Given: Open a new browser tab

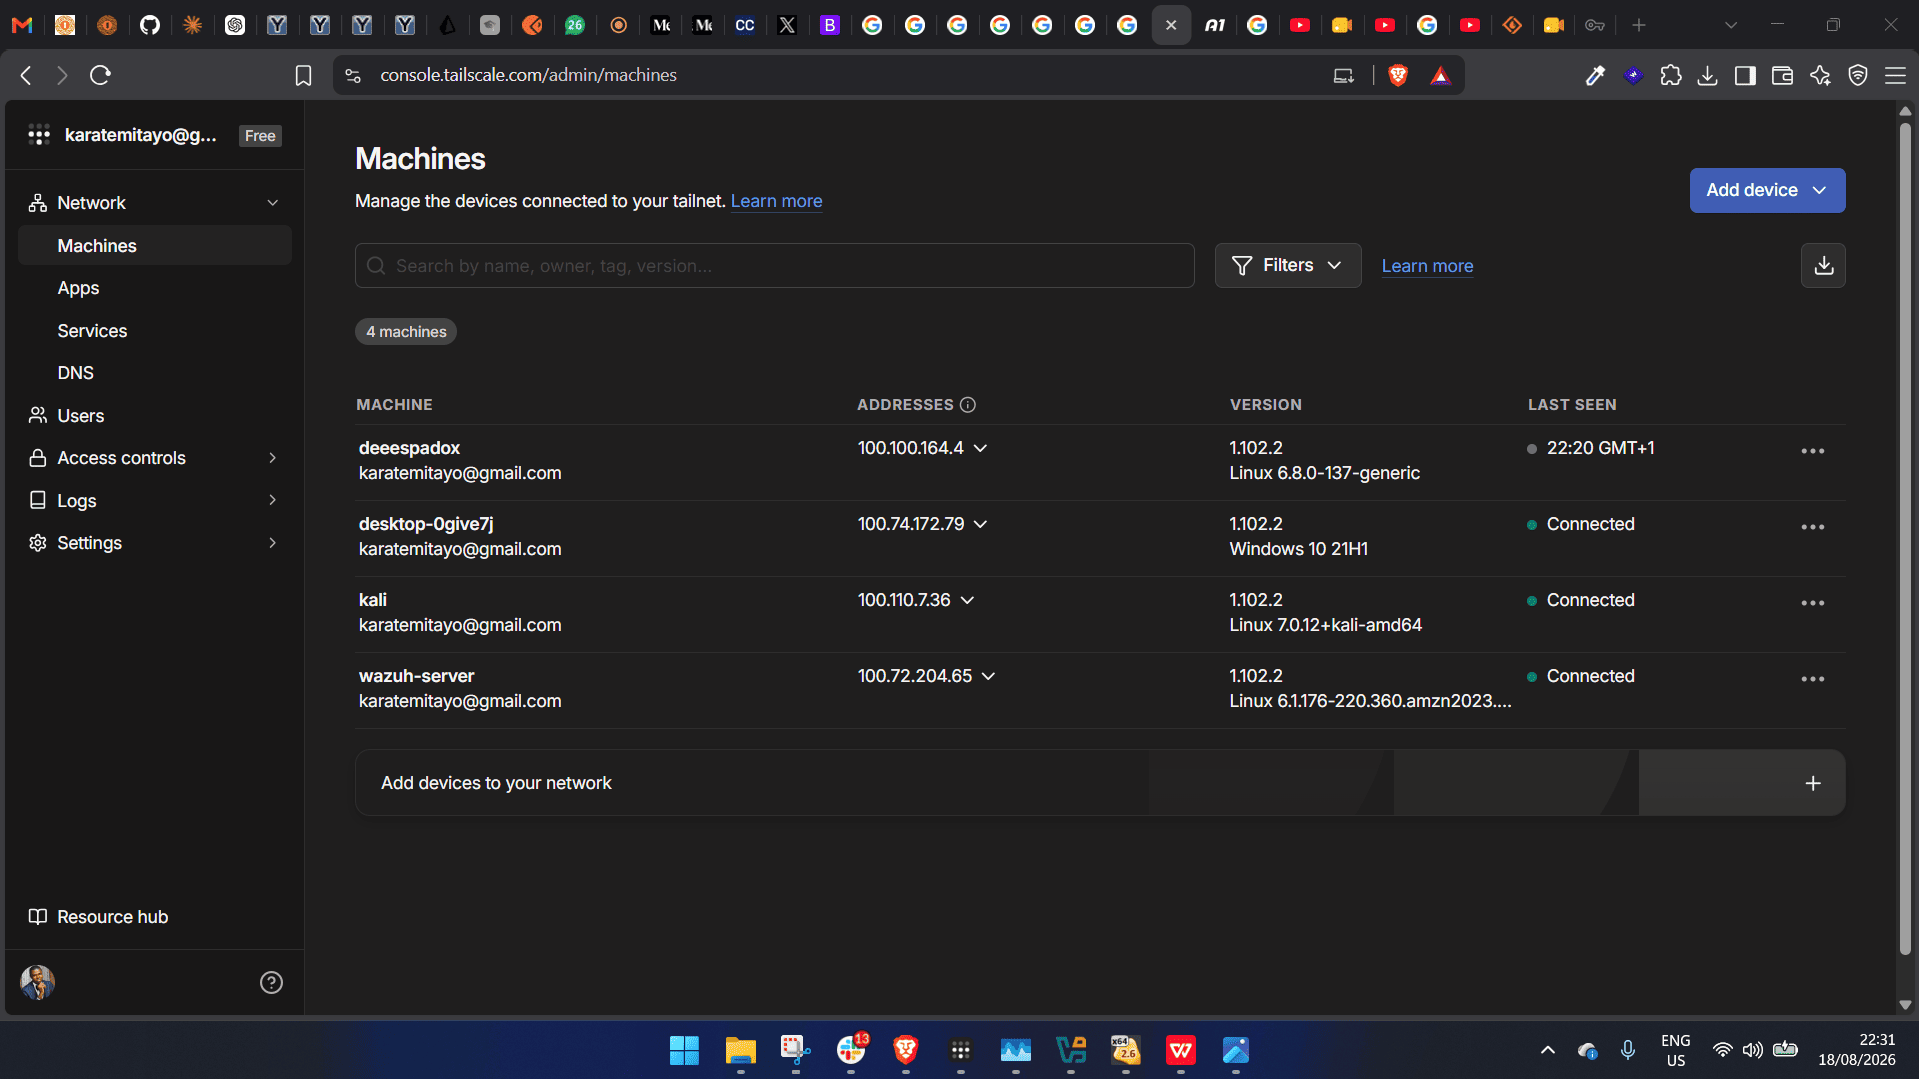Looking at the screenshot, I should pyautogui.click(x=1638, y=25).
